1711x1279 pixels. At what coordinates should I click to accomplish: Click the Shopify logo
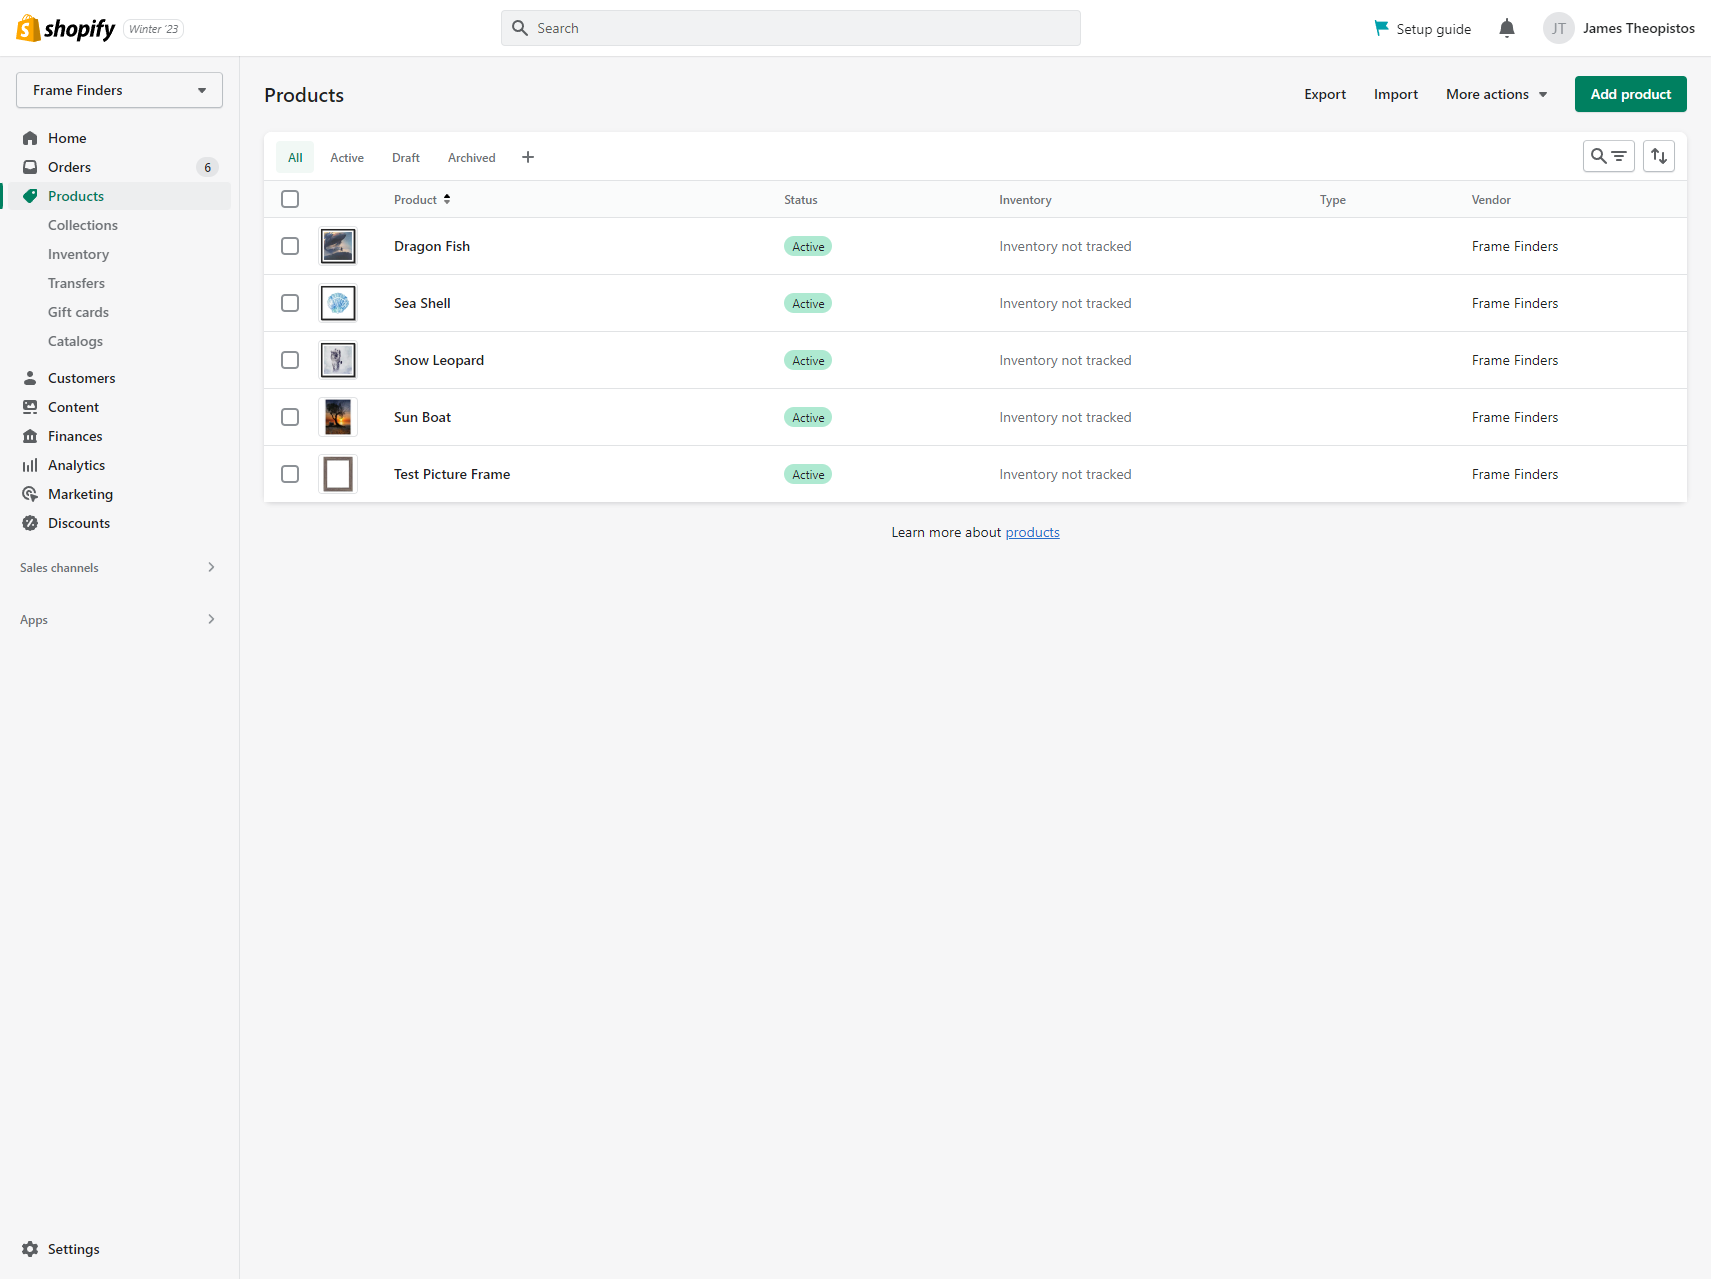coord(66,28)
